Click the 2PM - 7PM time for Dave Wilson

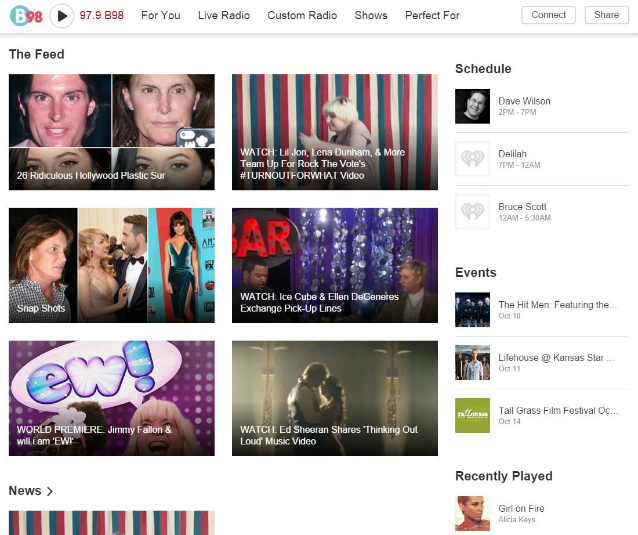pyautogui.click(x=517, y=112)
